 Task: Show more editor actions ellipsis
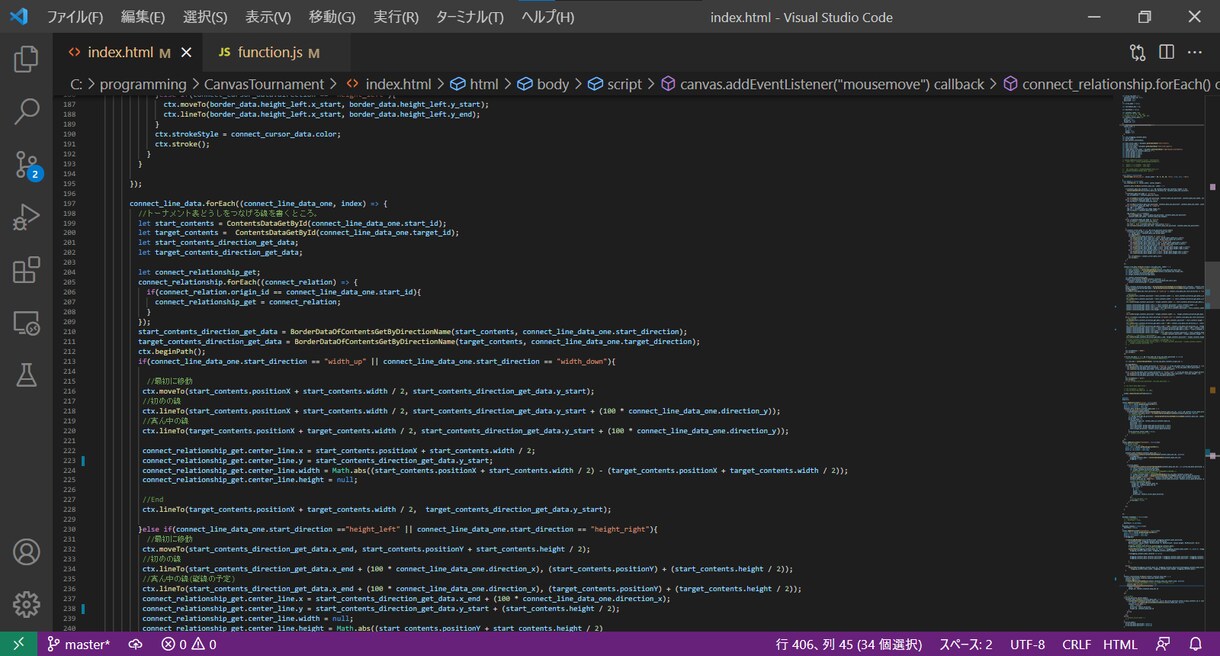click(1195, 52)
